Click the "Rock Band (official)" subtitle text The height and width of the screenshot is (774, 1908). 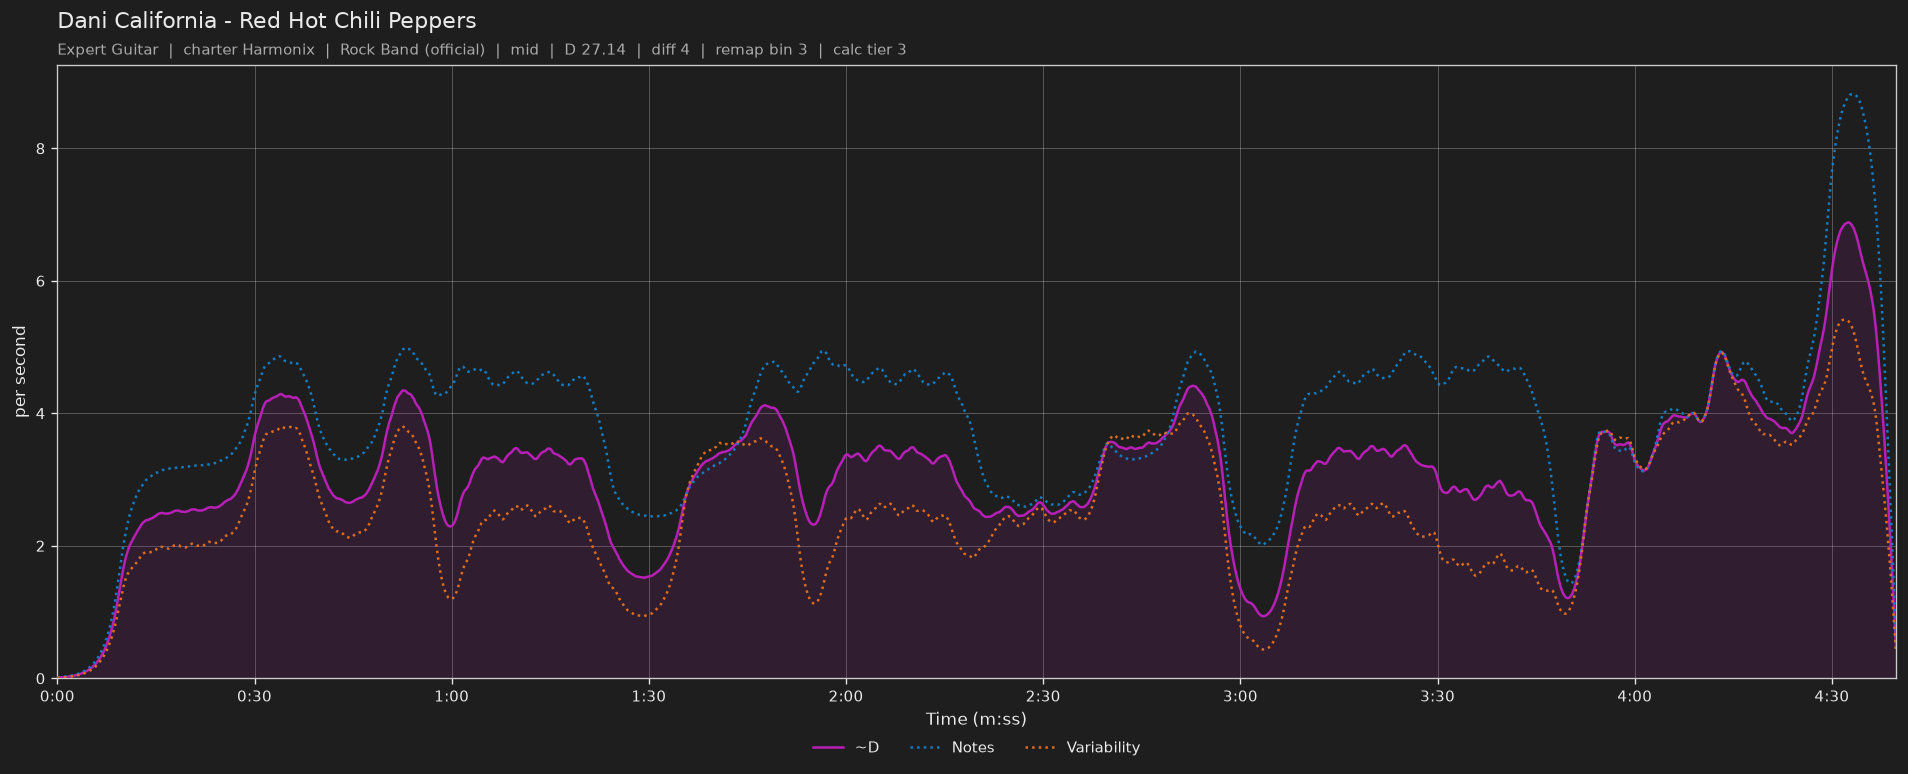[x=412, y=50]
